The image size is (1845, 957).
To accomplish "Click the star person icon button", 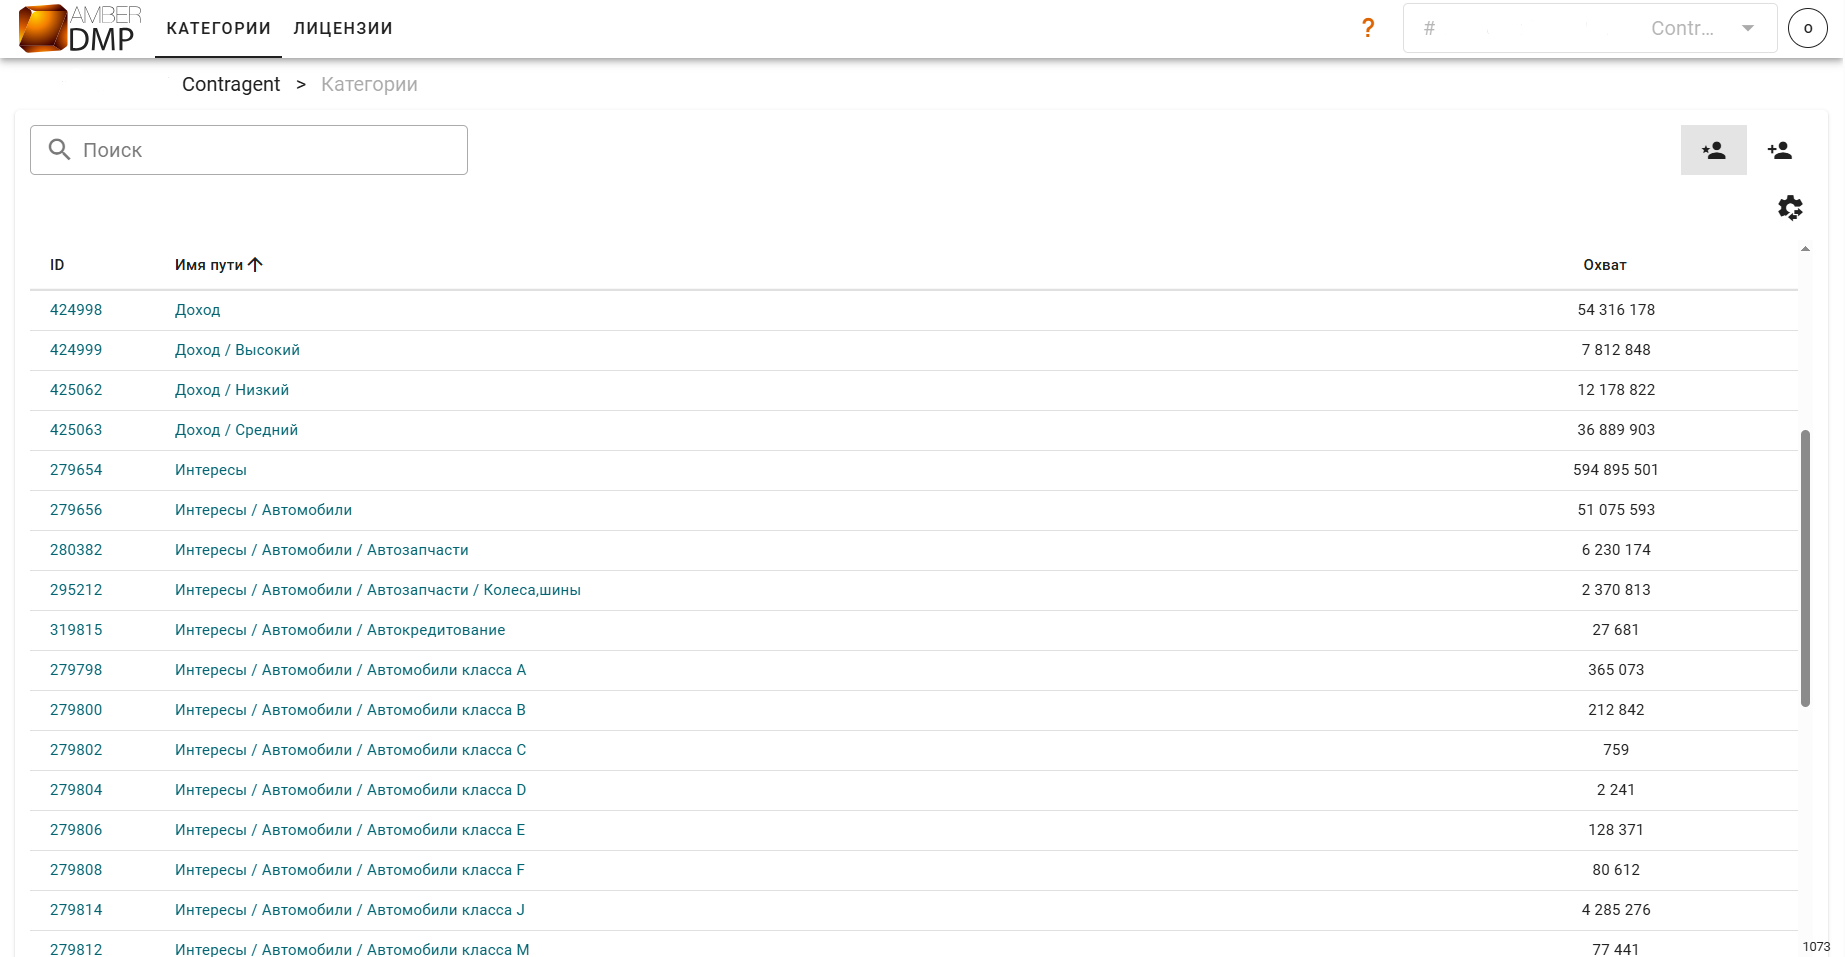I will [1713, 150].
